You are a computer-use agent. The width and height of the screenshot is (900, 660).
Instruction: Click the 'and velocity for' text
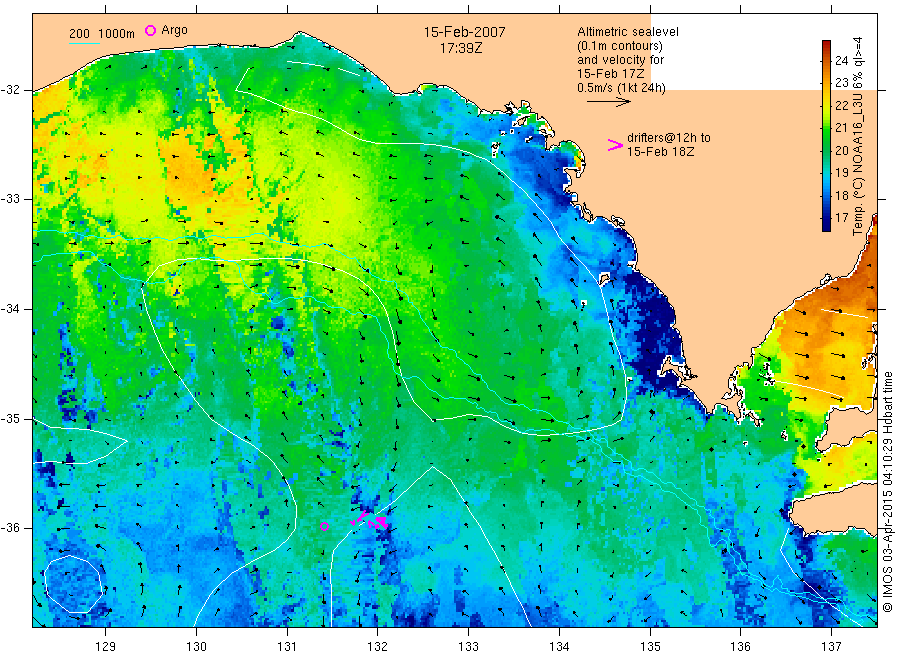[x=620, y=60]
